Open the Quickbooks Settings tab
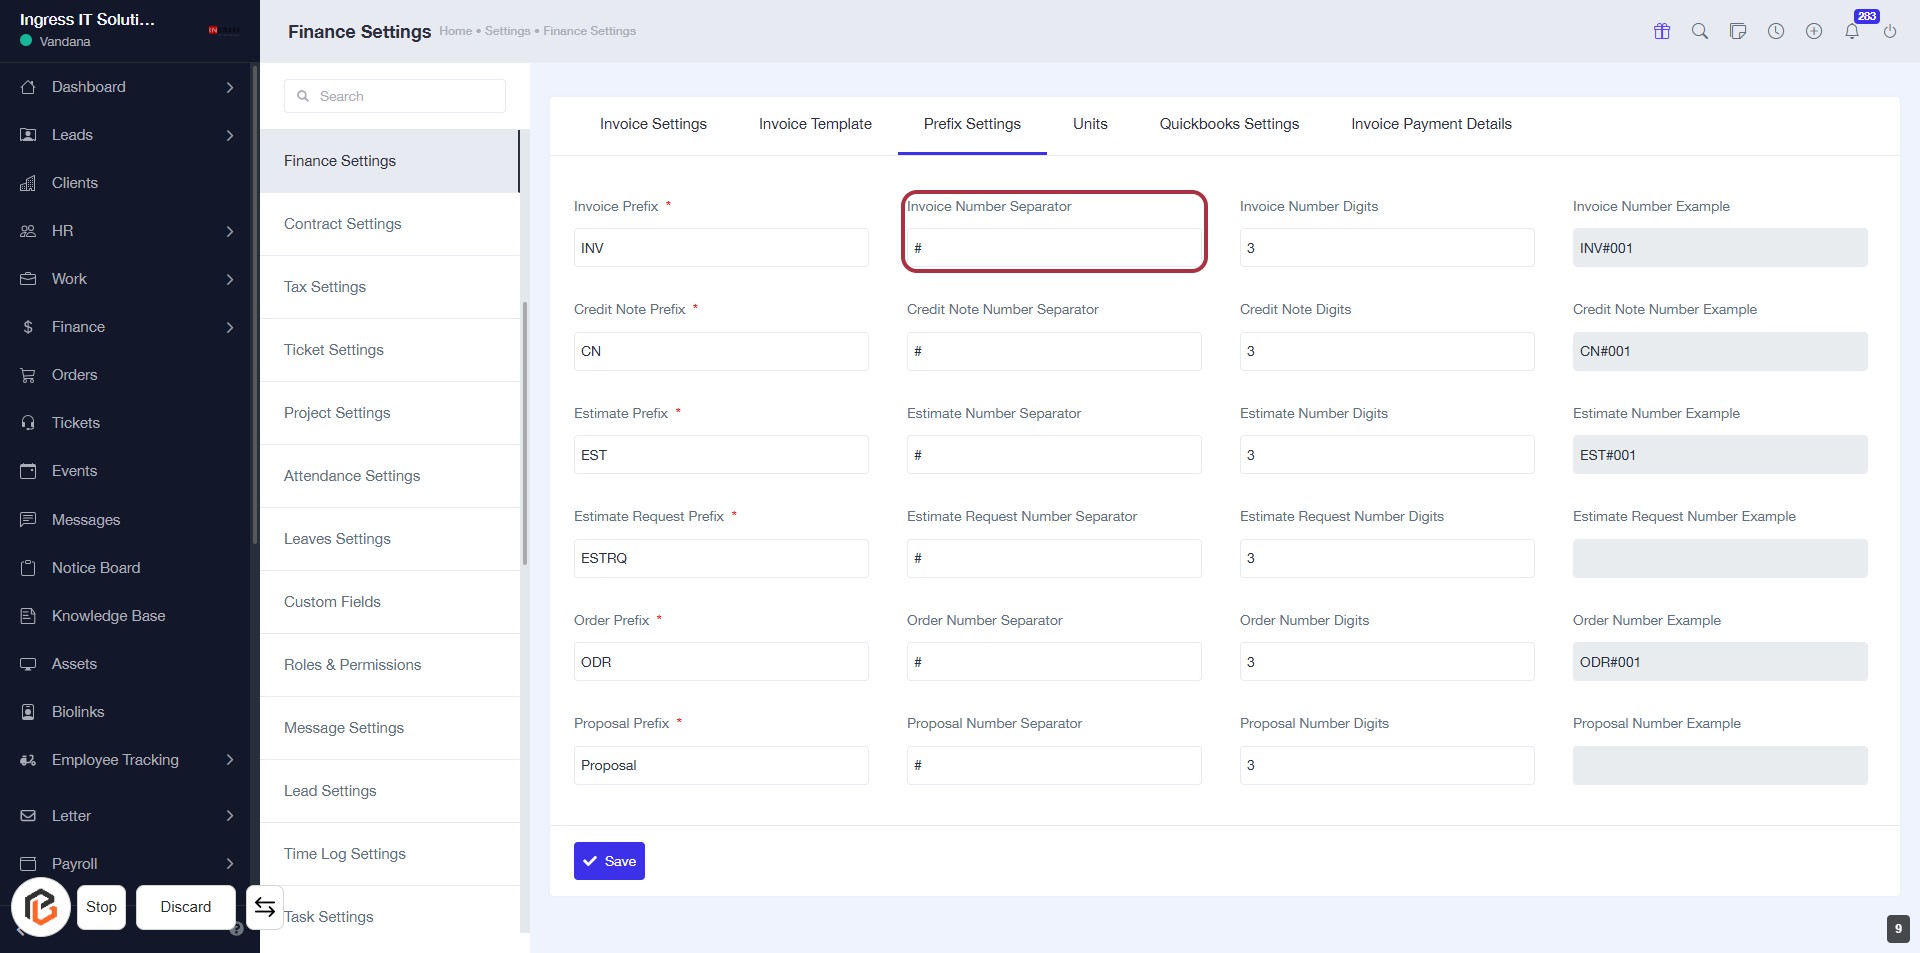Image resolution: width=1920 pixels, height=953 pixels. 1229,124
